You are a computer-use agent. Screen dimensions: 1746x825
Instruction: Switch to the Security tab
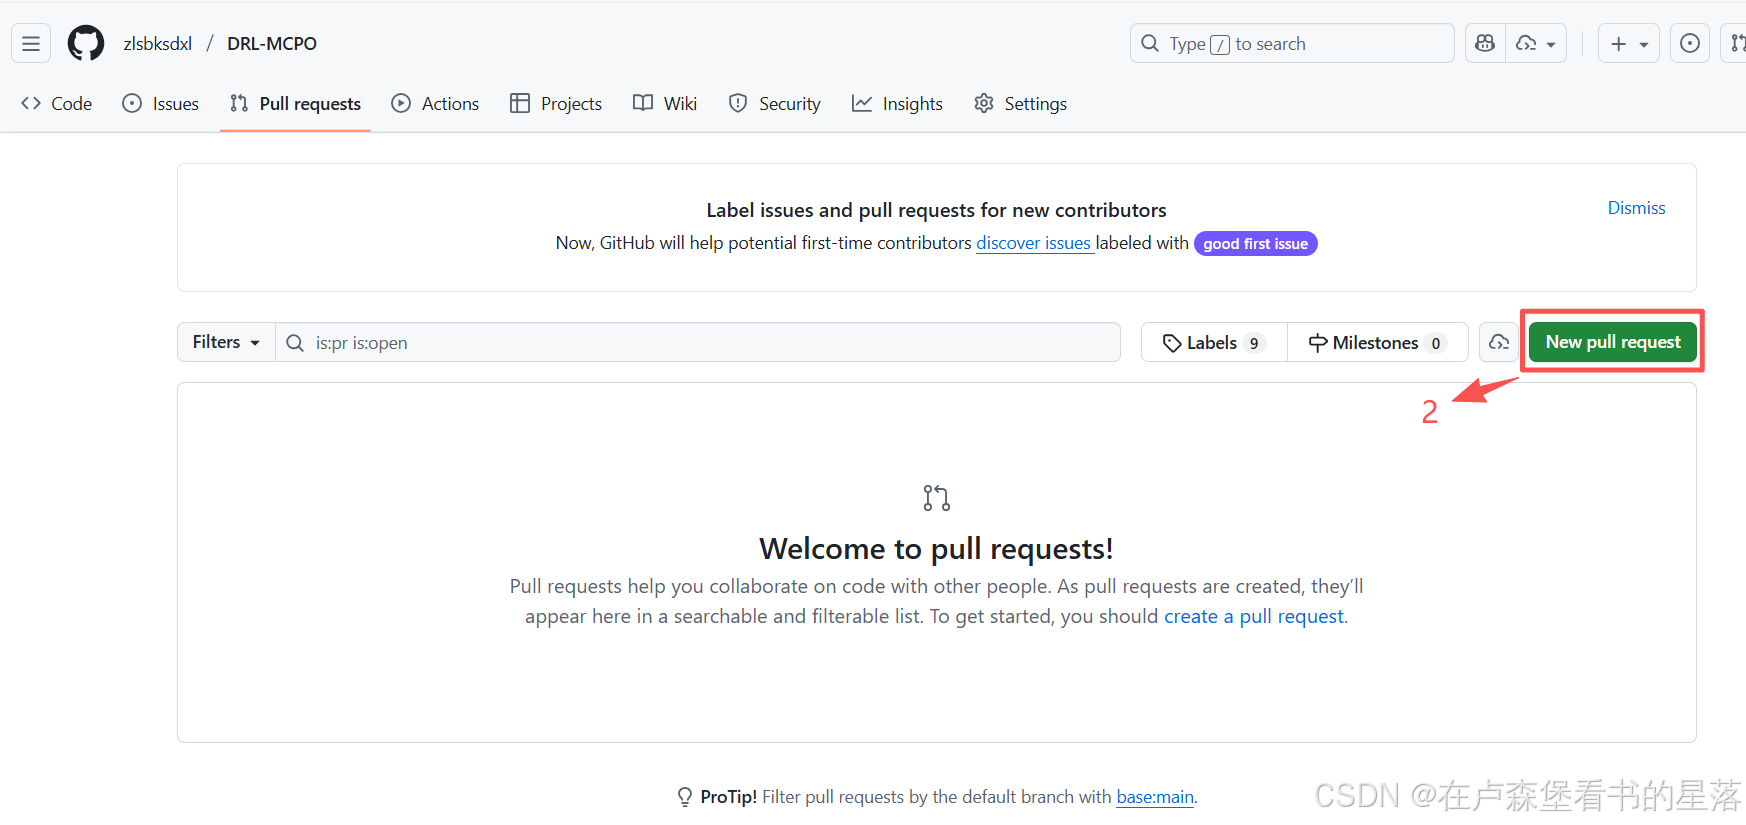tap(775, 104)
